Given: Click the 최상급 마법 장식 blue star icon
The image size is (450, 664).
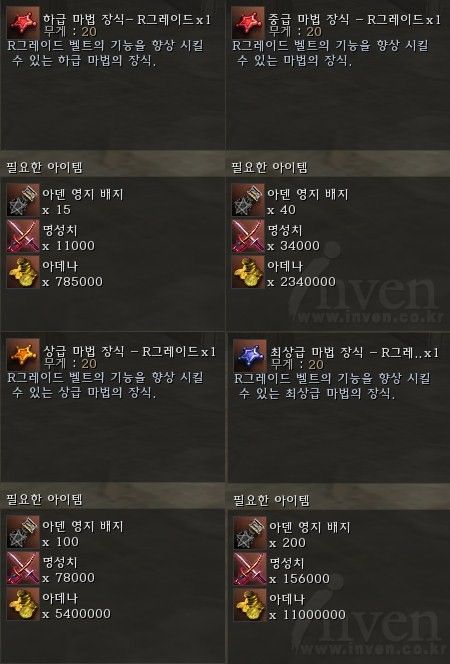Looking at the screenshot, I should point(250,356).
